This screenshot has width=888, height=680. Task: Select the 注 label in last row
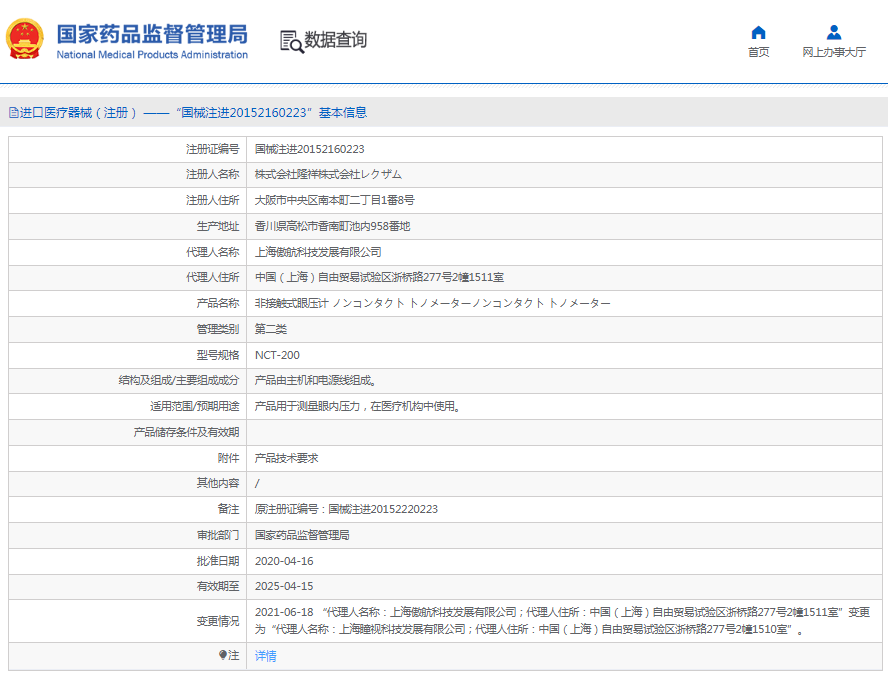pyautogui.click(x=234, y=655)
